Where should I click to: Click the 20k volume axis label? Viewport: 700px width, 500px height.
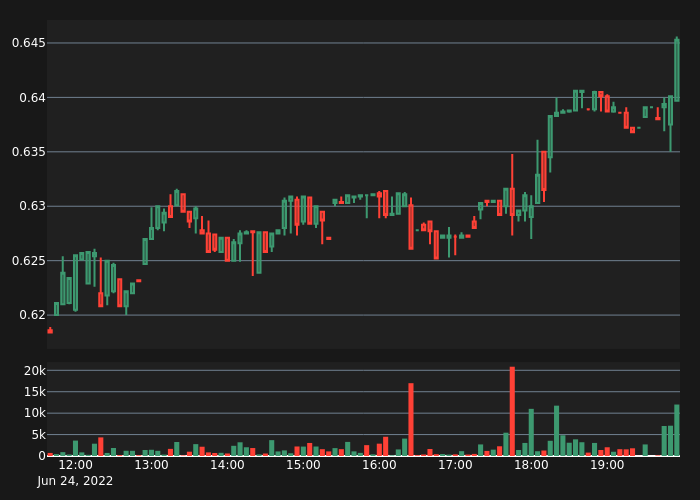pyautogui.click(x=35, y=371)
